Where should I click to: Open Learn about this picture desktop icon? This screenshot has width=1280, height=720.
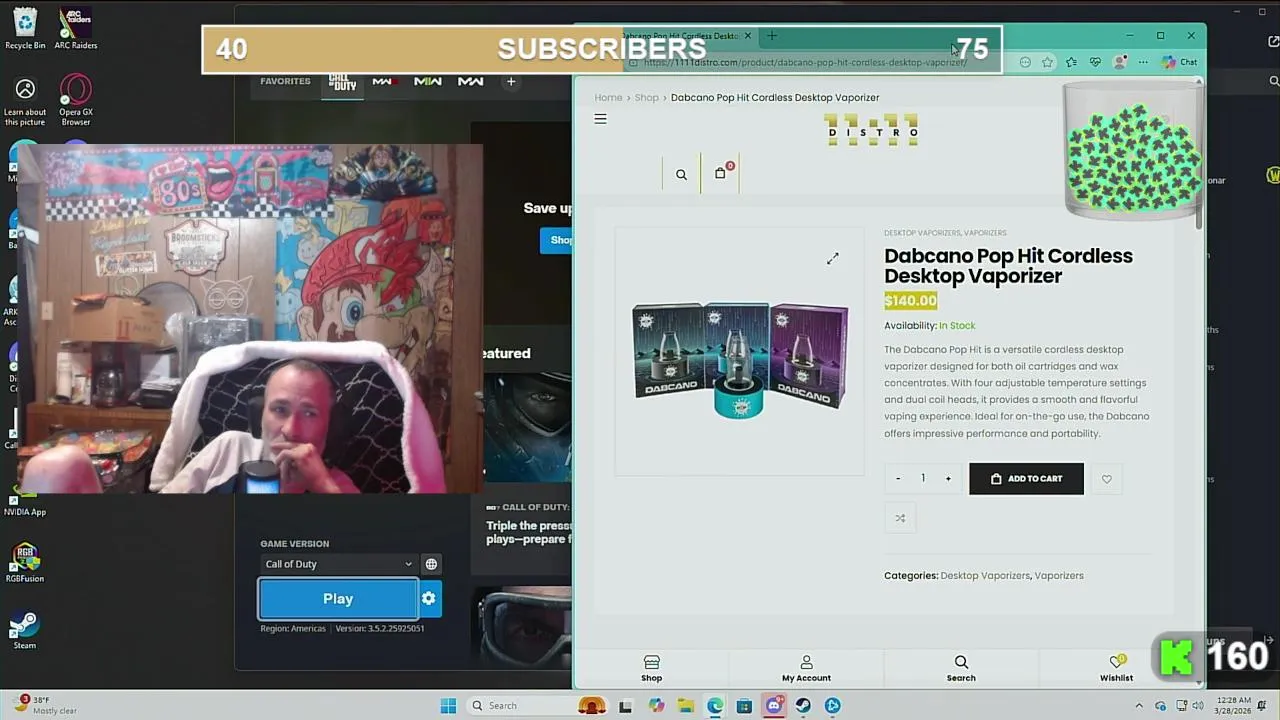point(25,103)
